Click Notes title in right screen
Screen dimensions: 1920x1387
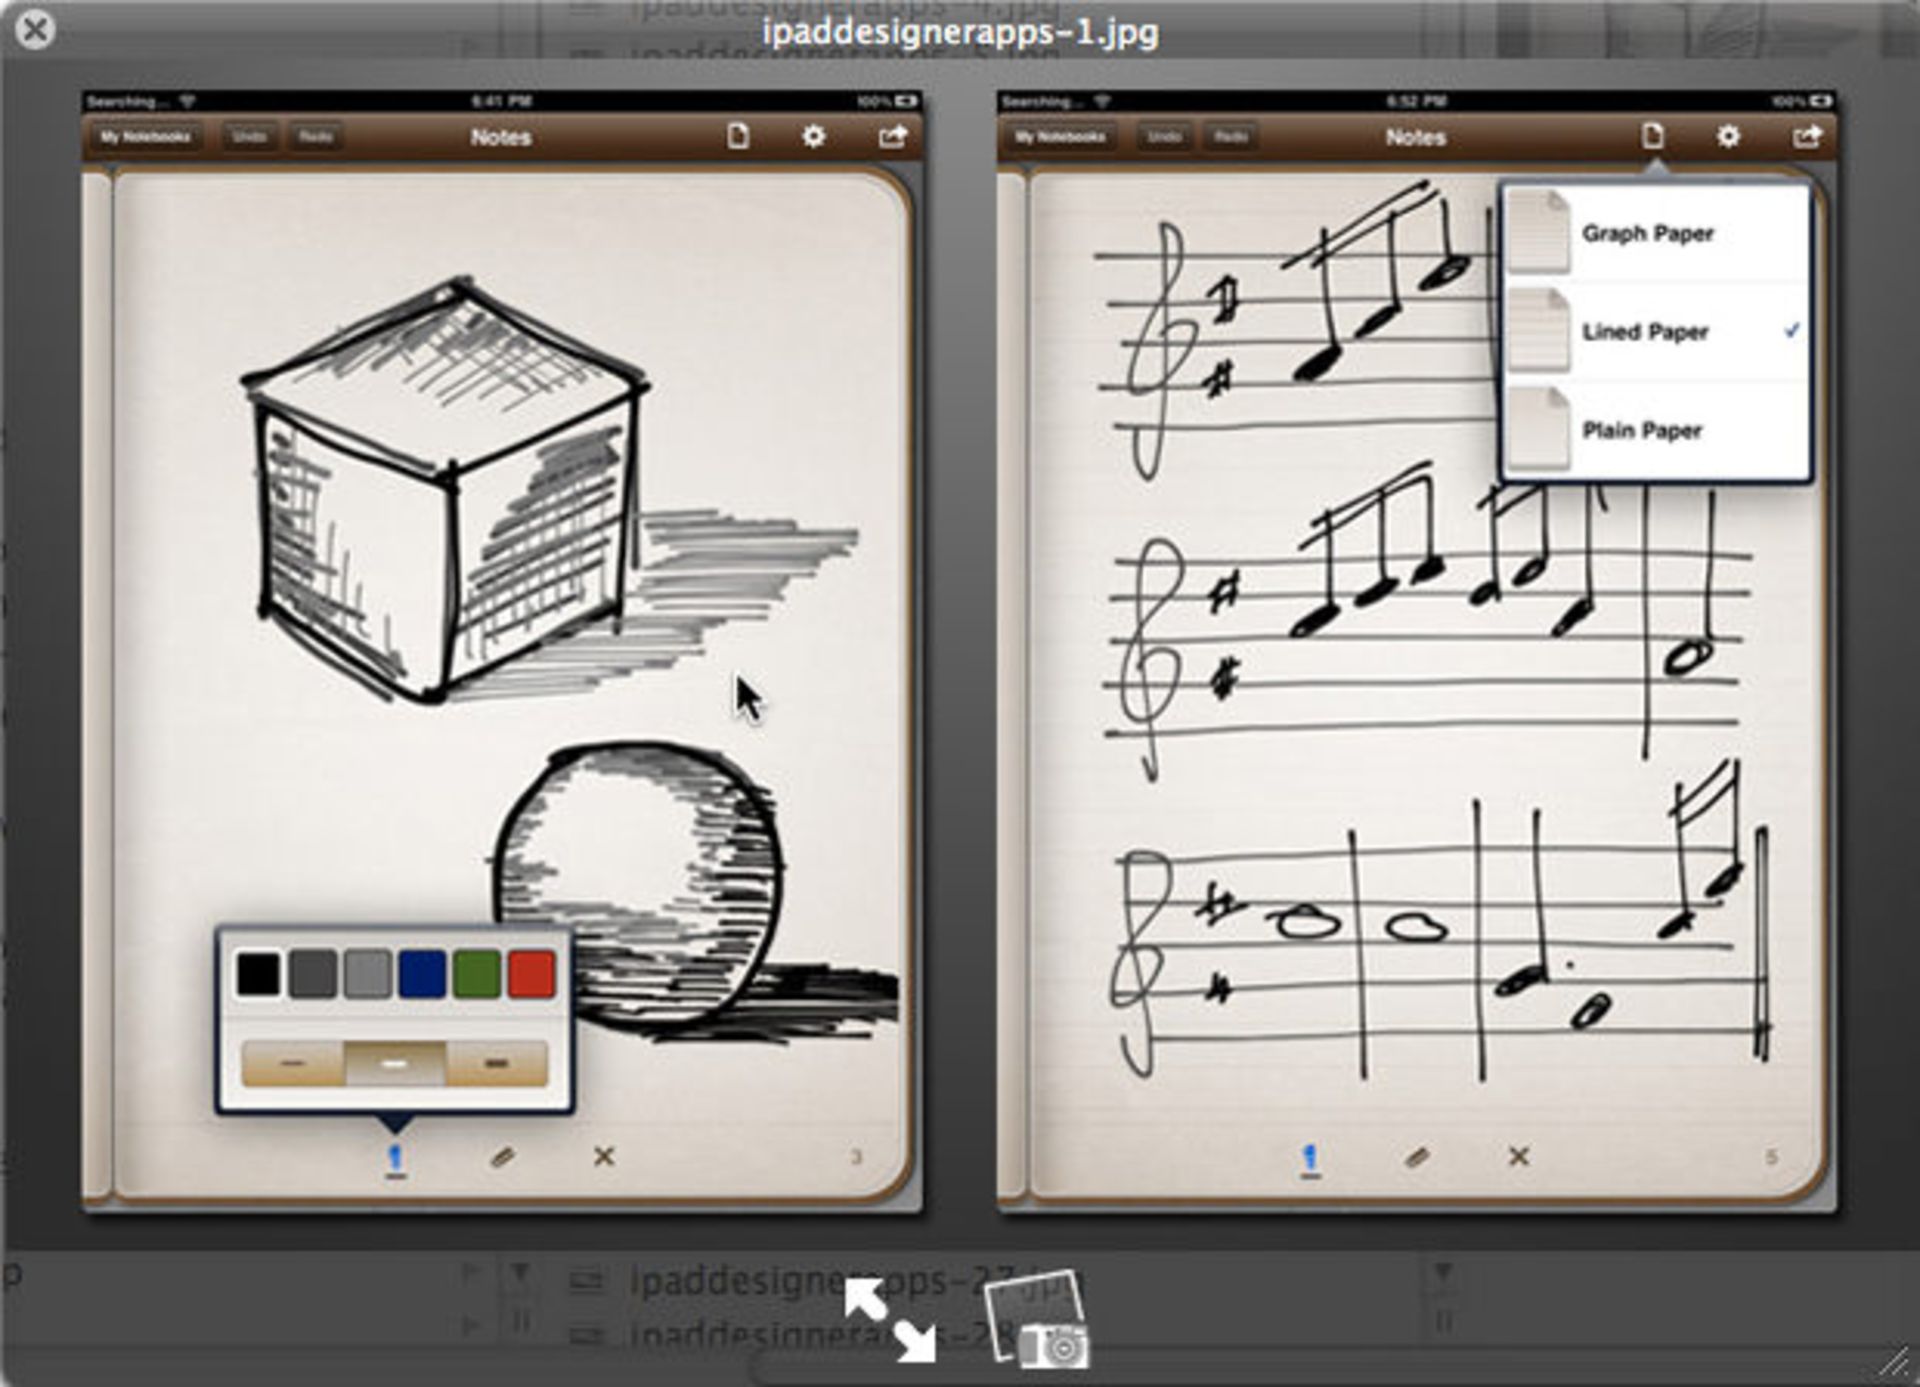pos(1416,137)
